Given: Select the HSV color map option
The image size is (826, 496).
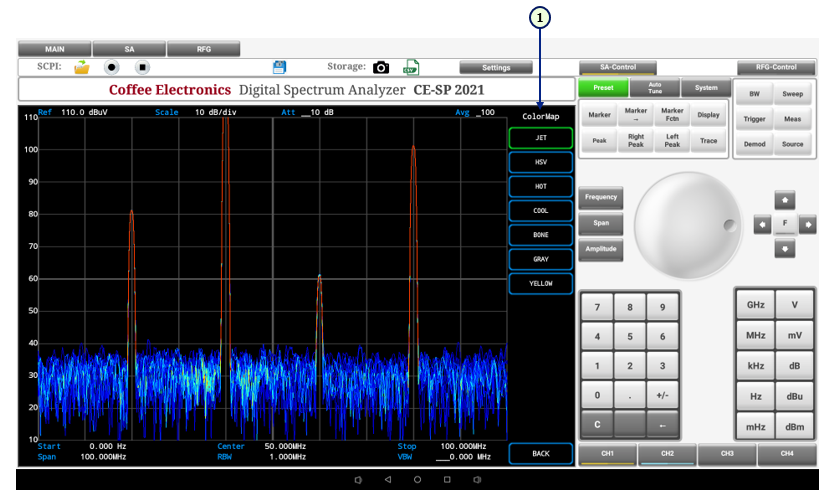Looking at the screenshot, I should [x=540, y=161].
